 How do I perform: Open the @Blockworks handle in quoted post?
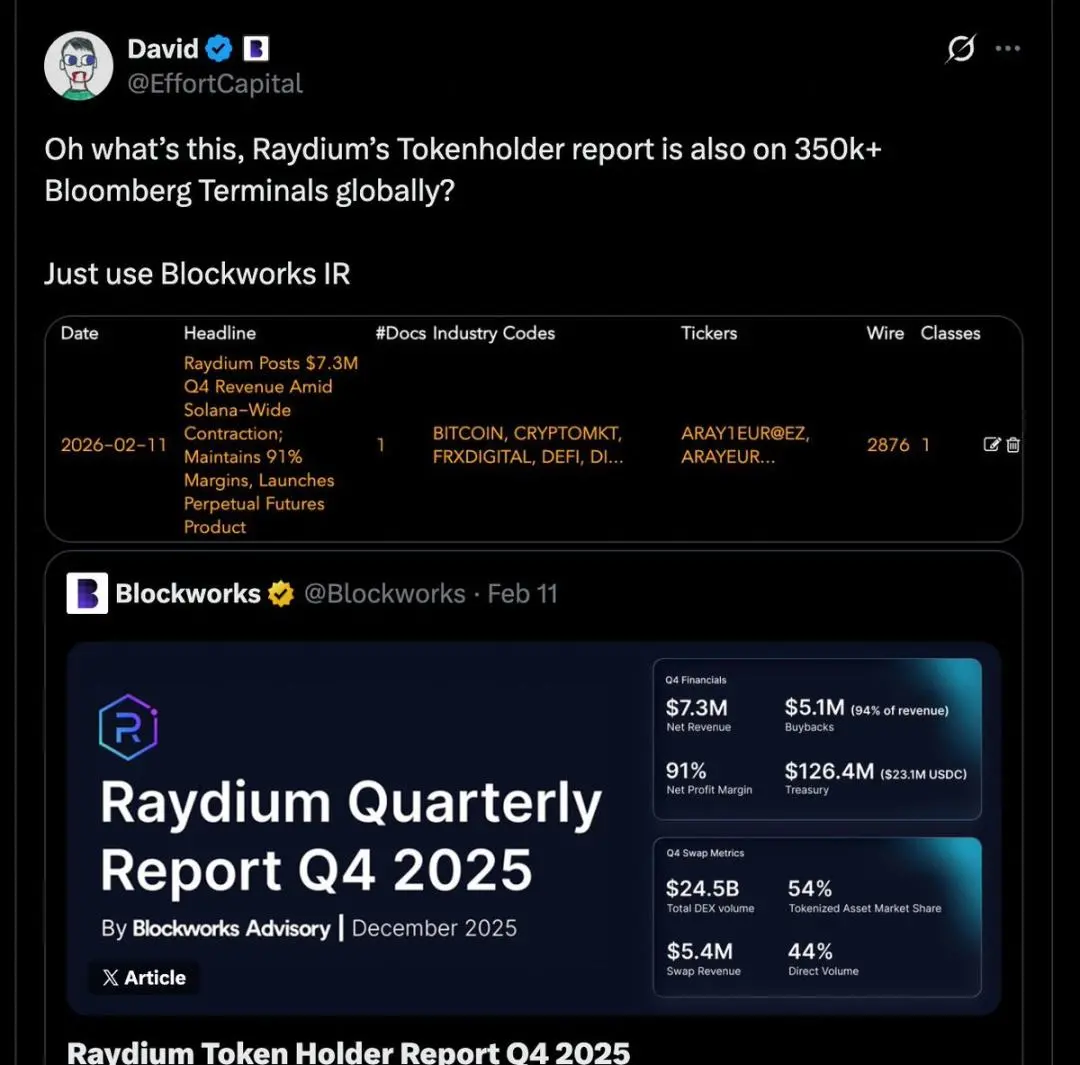point(384,594)
